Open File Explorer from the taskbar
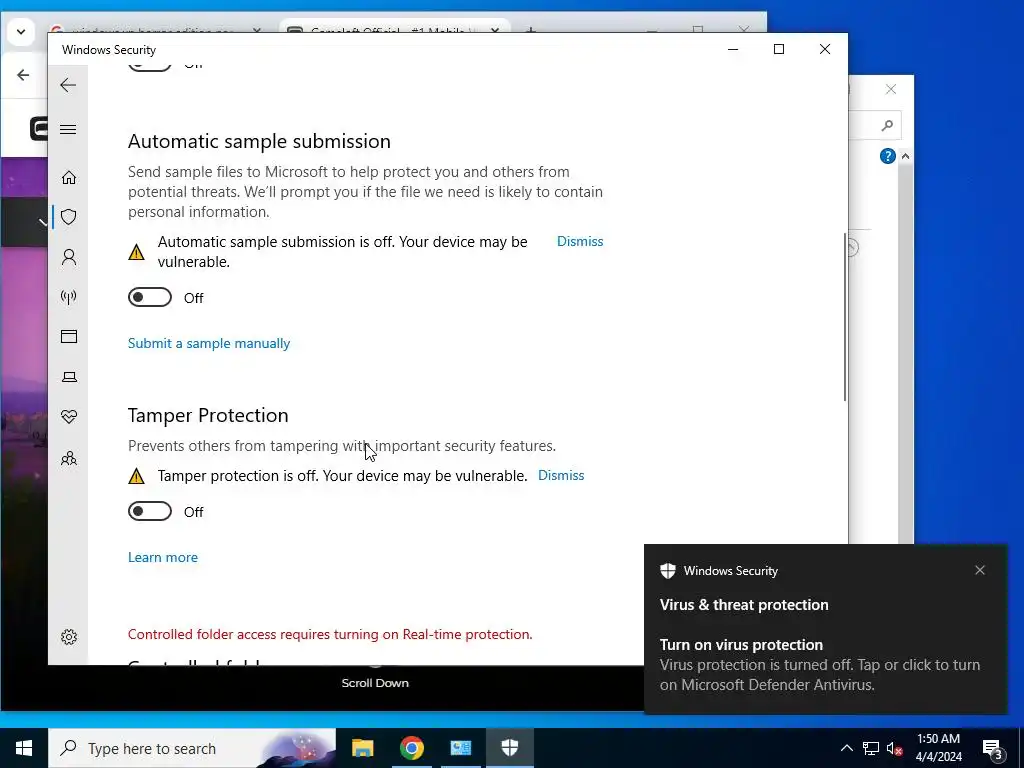 (x=362, y=748)
